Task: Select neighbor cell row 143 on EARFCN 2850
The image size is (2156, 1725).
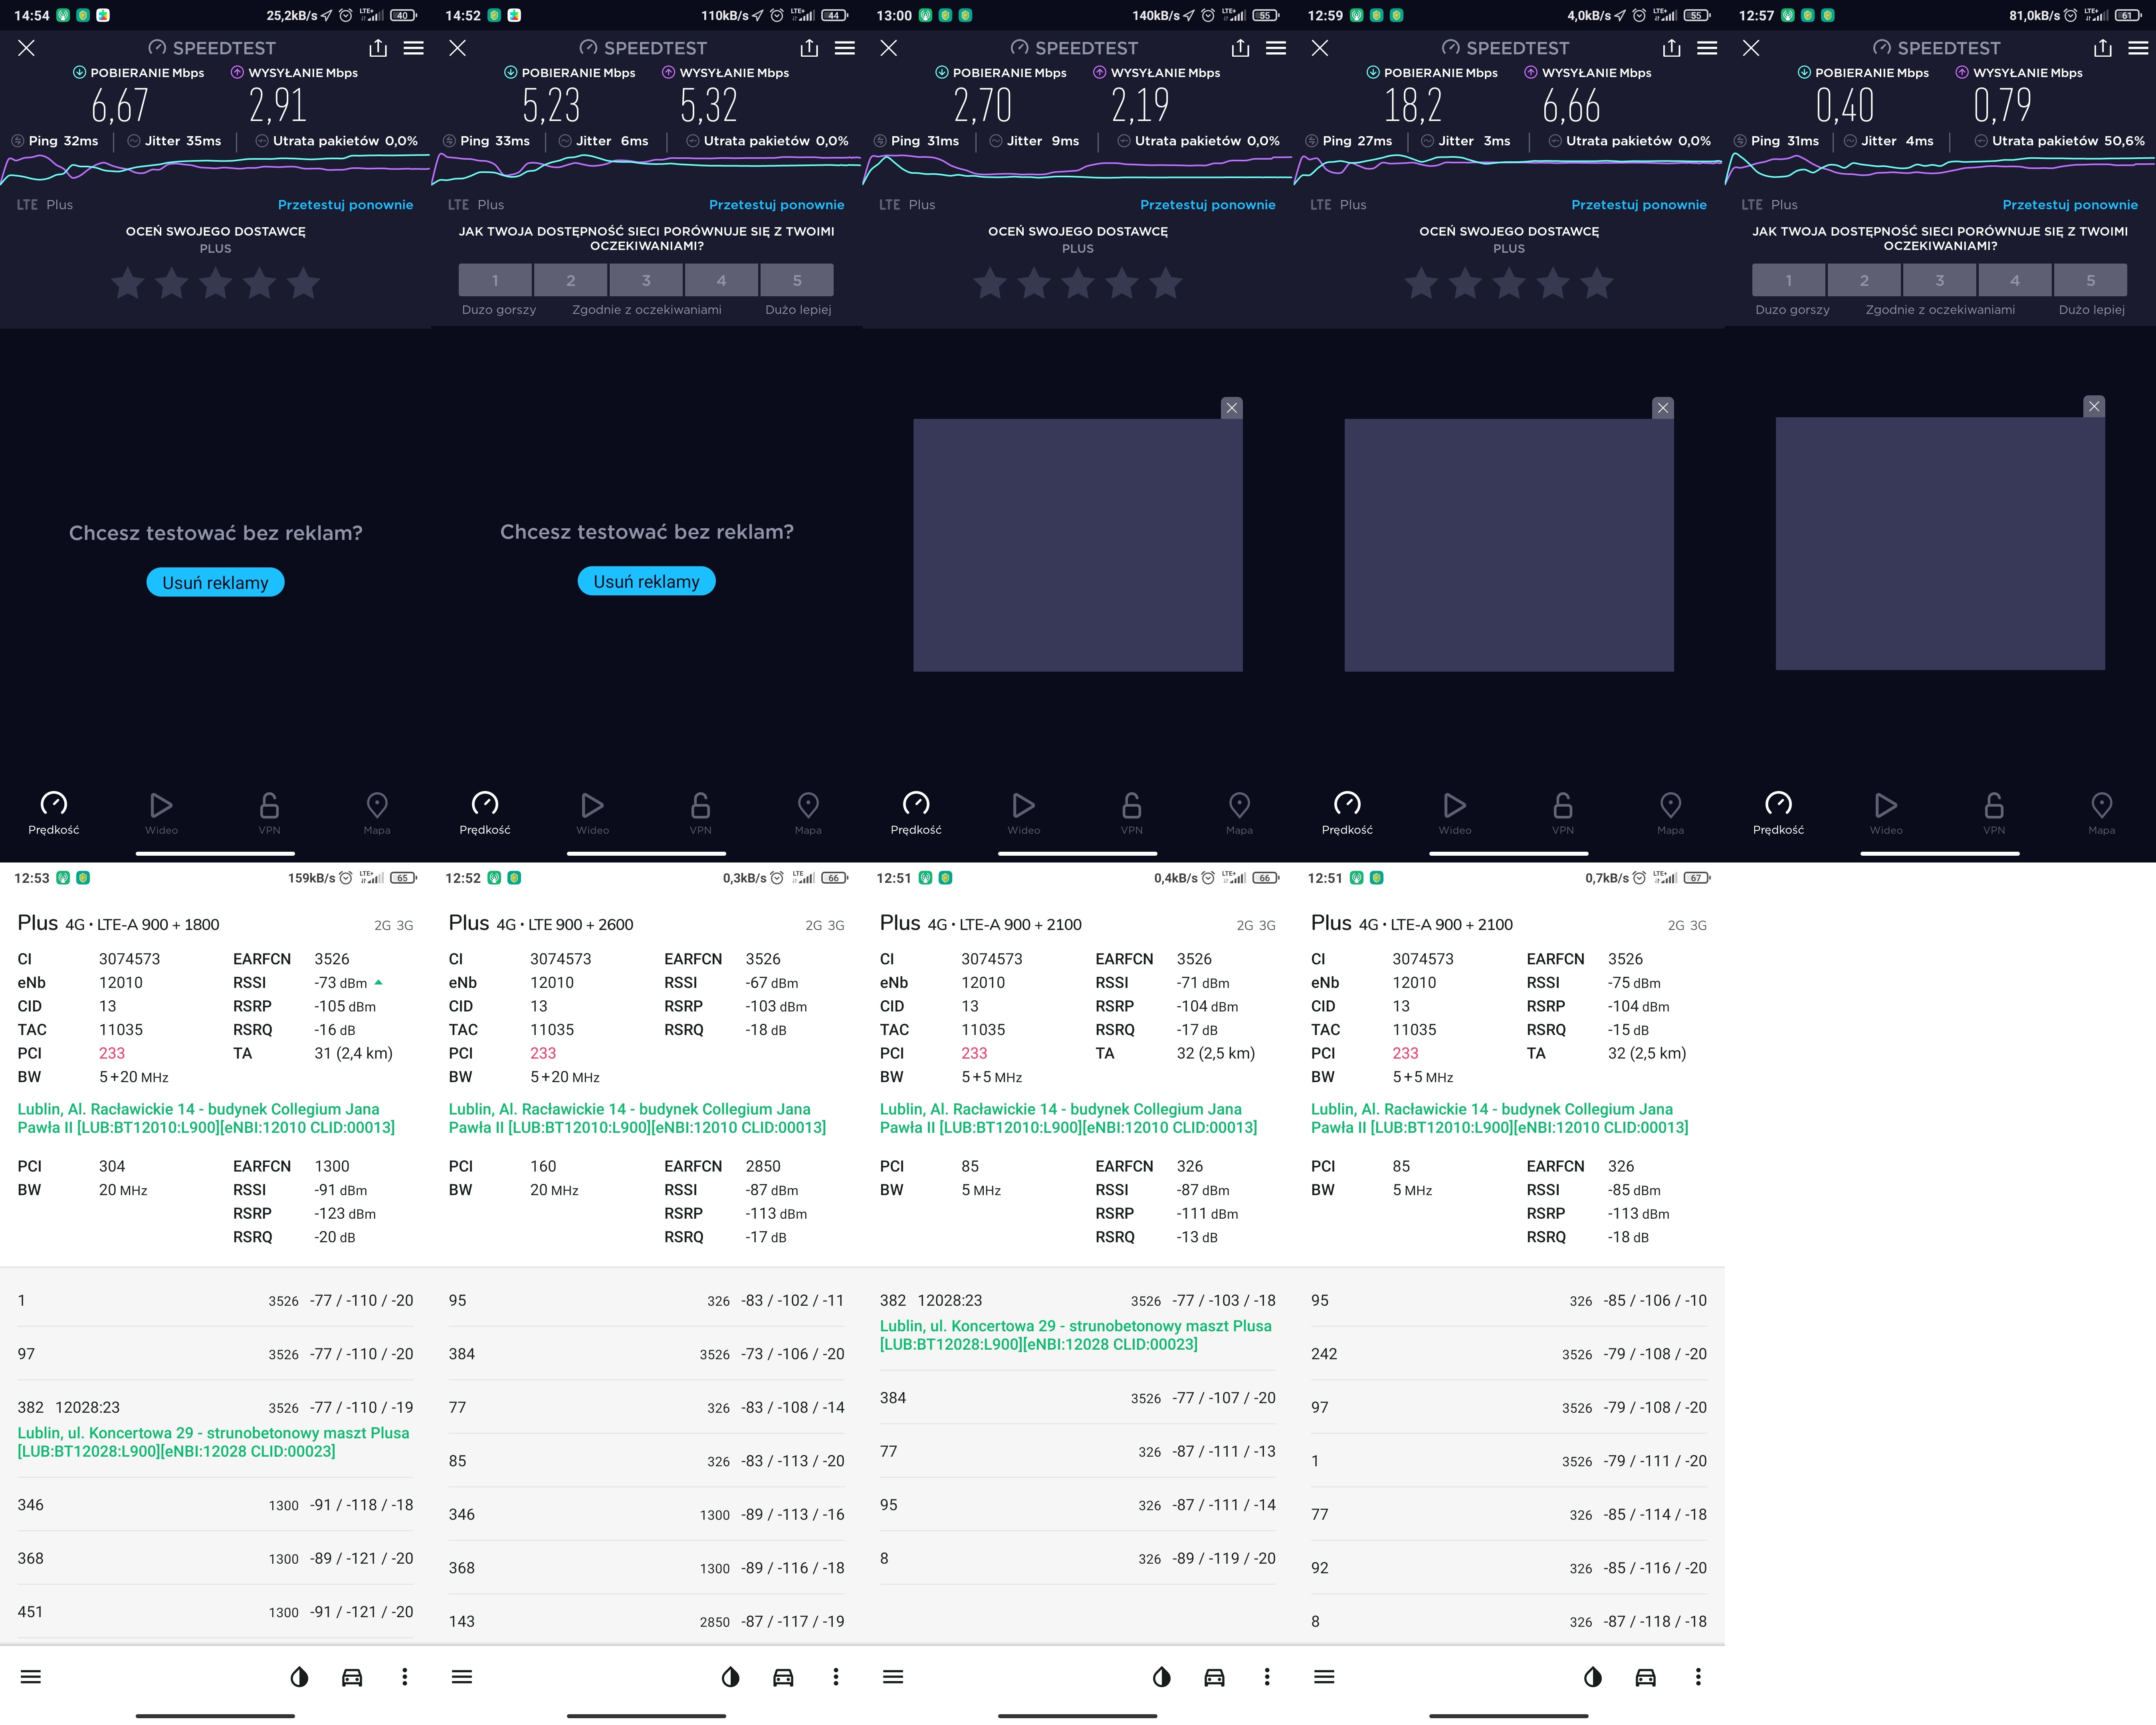Action: click(646, 1621)
